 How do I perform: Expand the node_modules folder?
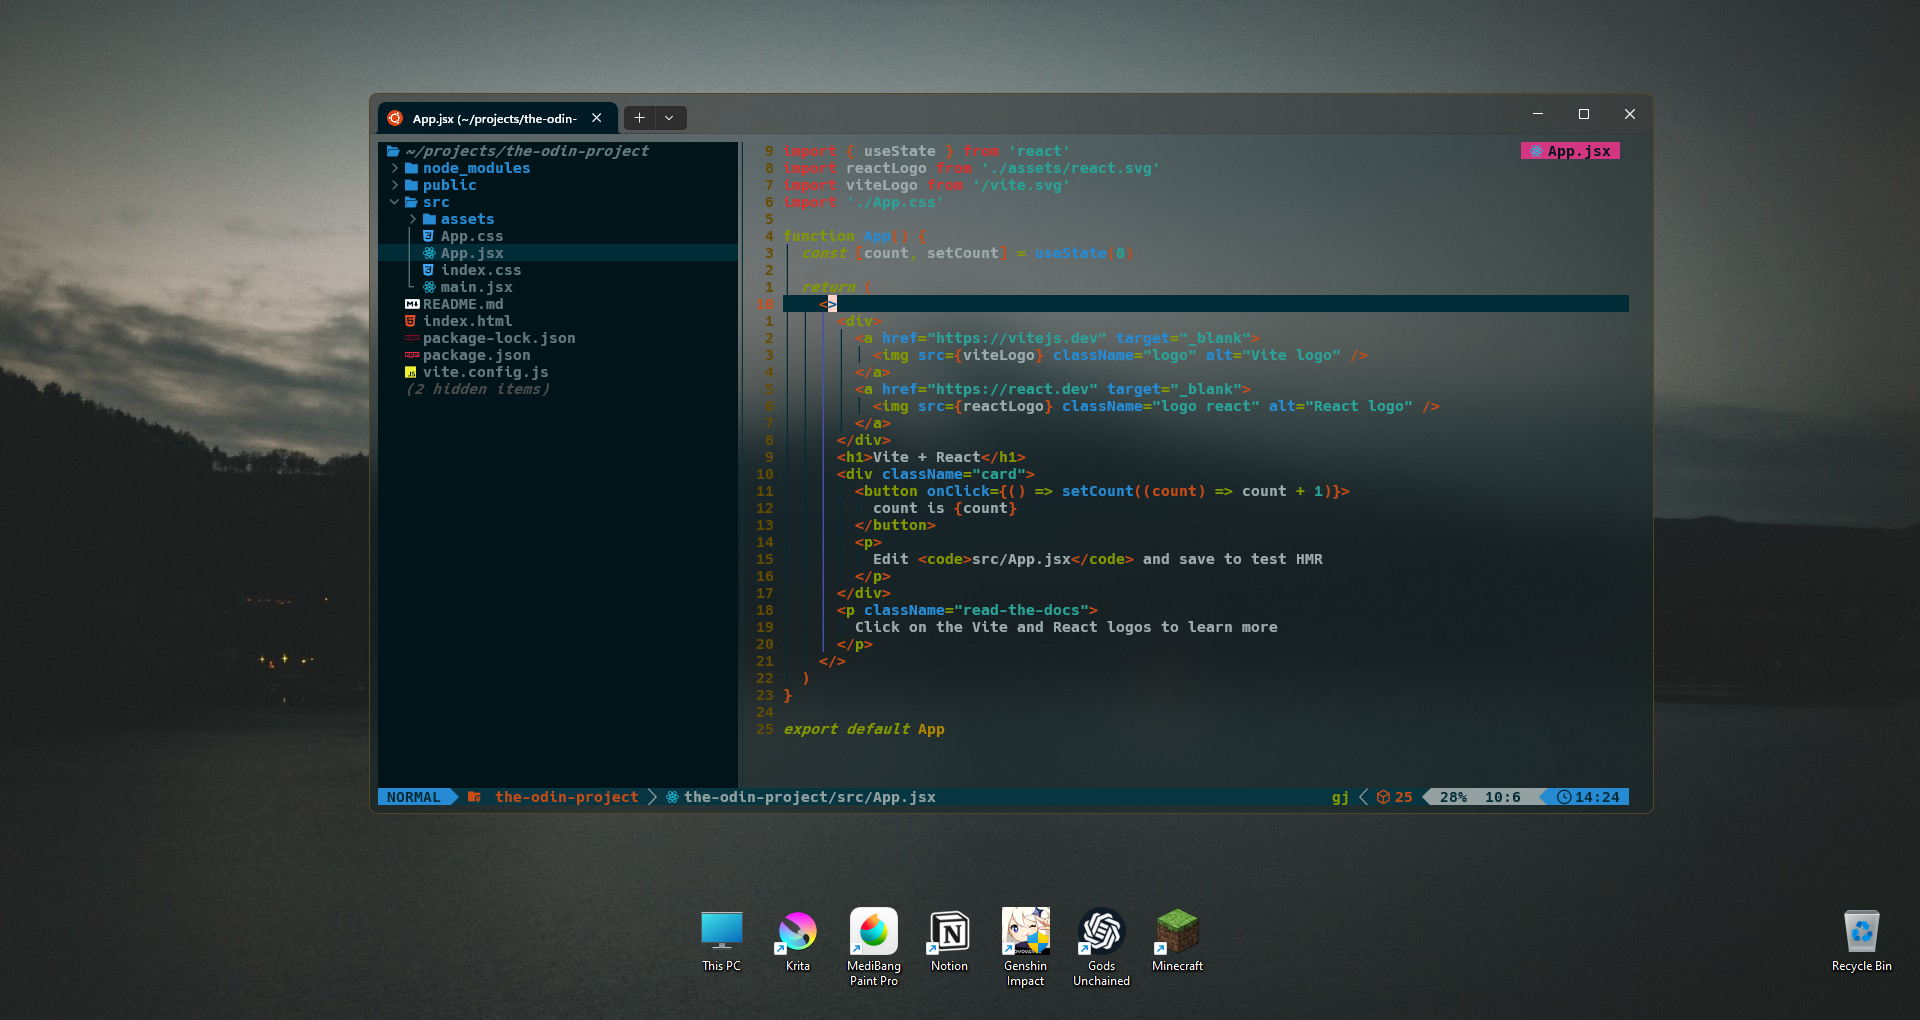tap(476, 168)
